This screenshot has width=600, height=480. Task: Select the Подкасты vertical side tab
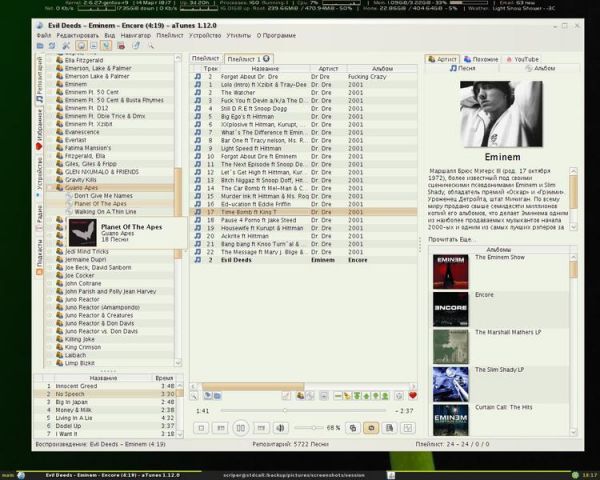pos(39,257)
